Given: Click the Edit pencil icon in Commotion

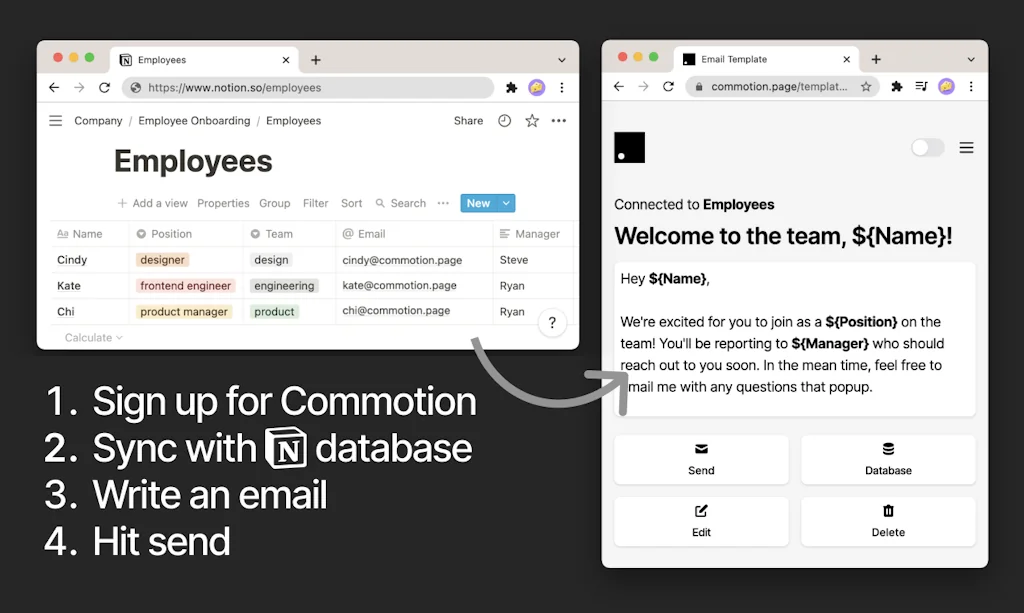Looking at the screenshot, I should pos(701,513).
